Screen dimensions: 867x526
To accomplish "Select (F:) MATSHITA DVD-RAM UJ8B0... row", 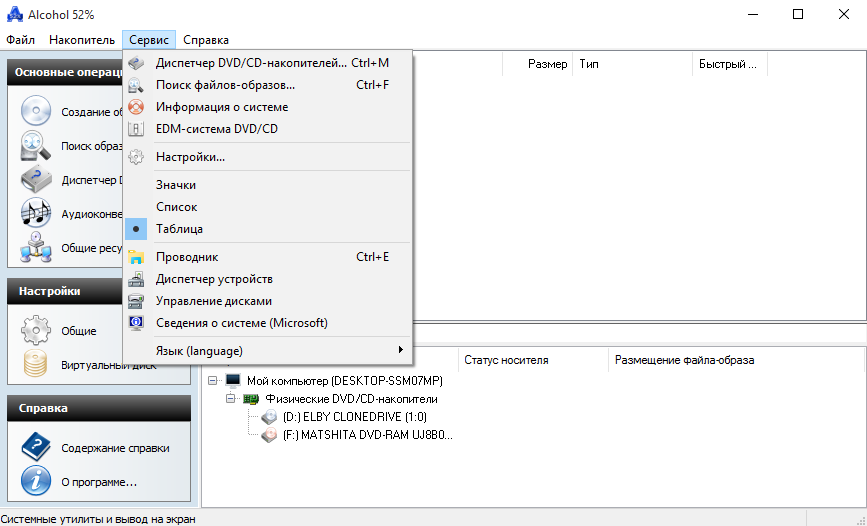I will pyautogui.click(x=367, y=435).
